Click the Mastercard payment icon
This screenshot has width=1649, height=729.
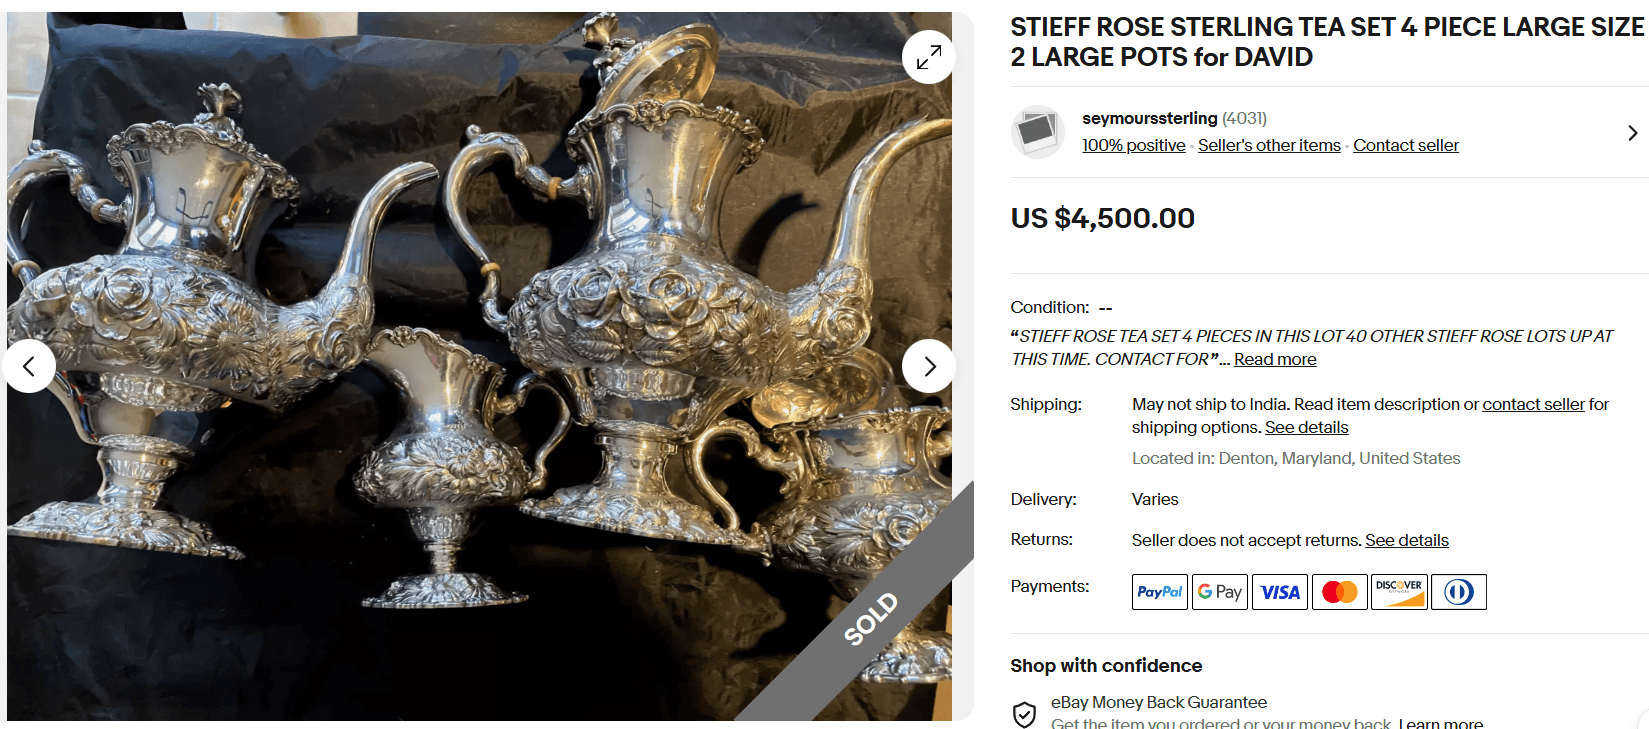[1339, 591]
